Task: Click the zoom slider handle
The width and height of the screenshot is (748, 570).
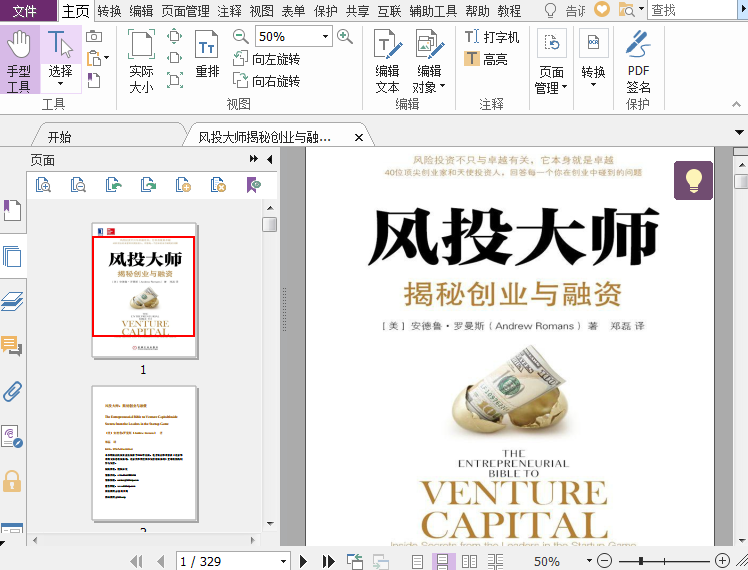Action: (641, 561)
